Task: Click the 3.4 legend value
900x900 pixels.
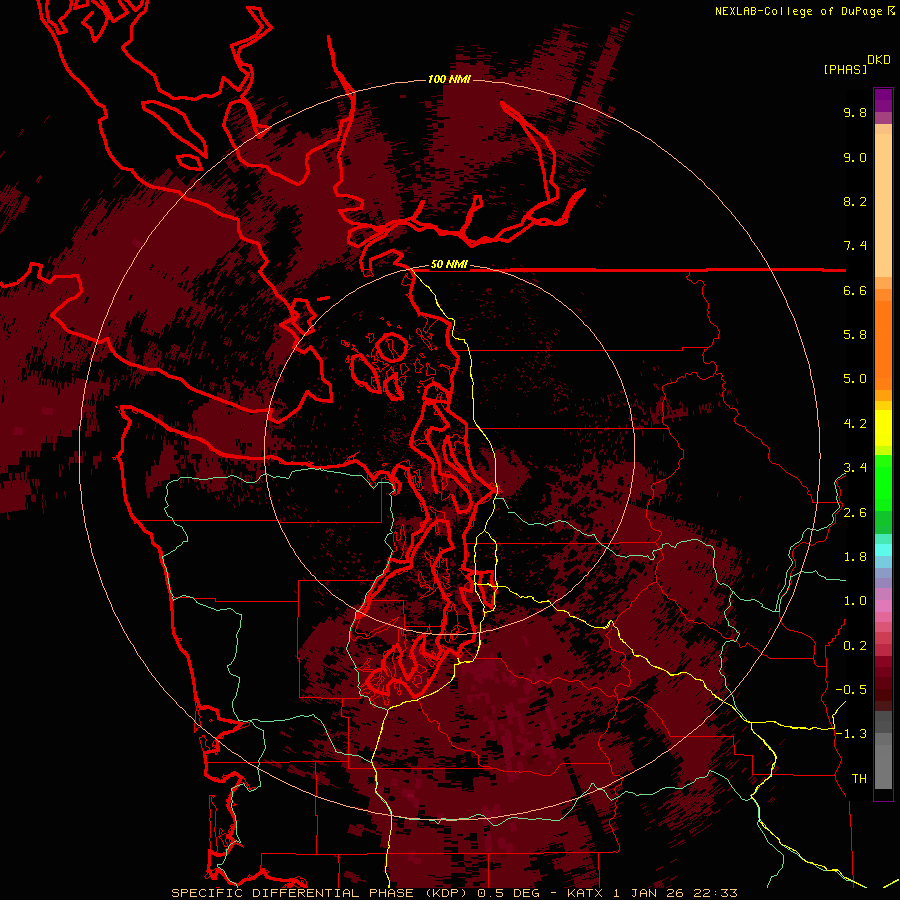Action: click(855, 468)
